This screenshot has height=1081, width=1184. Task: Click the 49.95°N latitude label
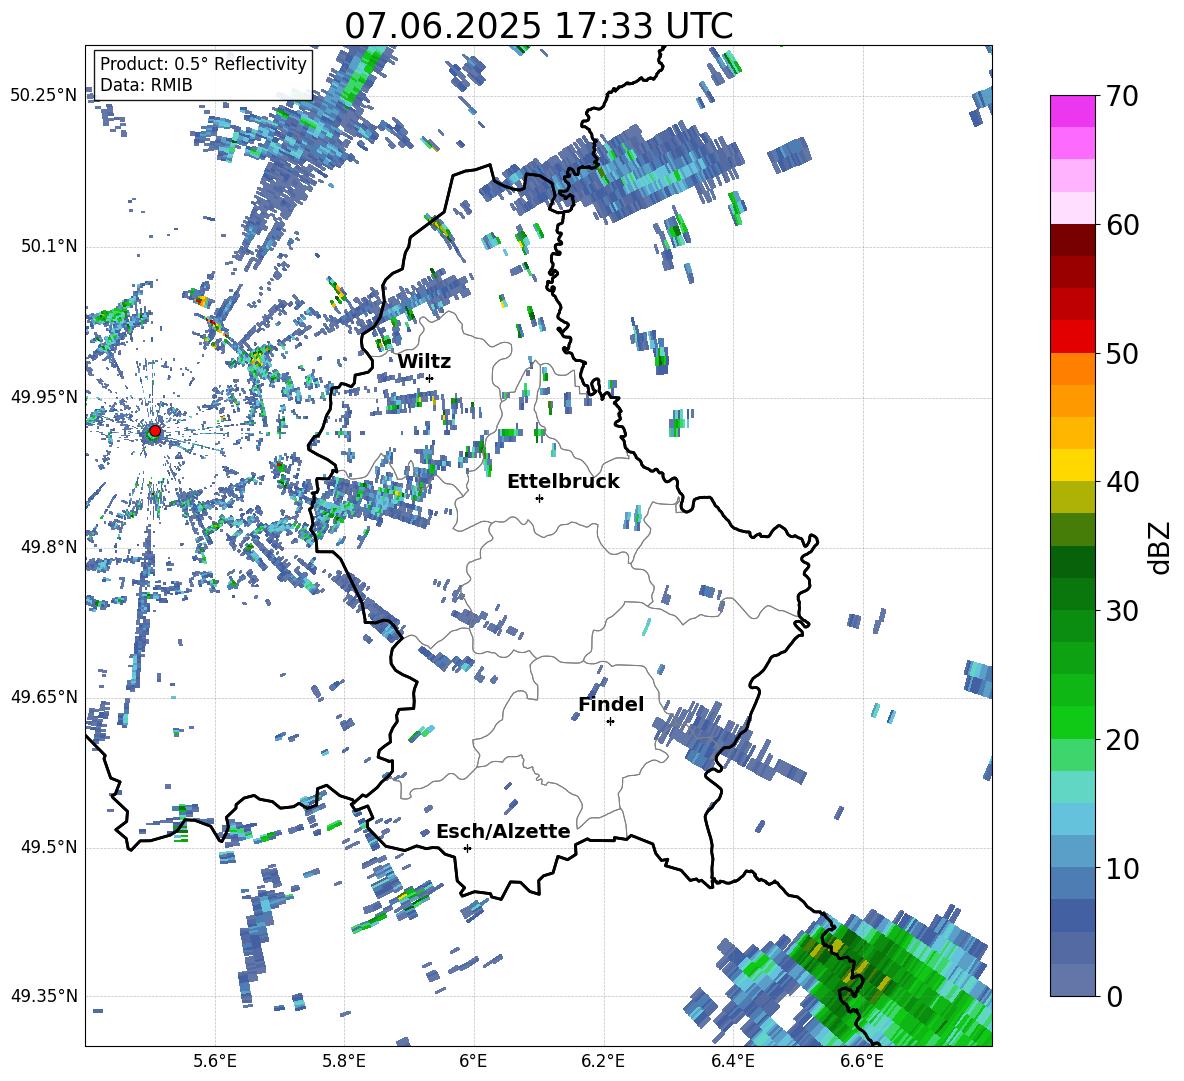click(44, 396)
